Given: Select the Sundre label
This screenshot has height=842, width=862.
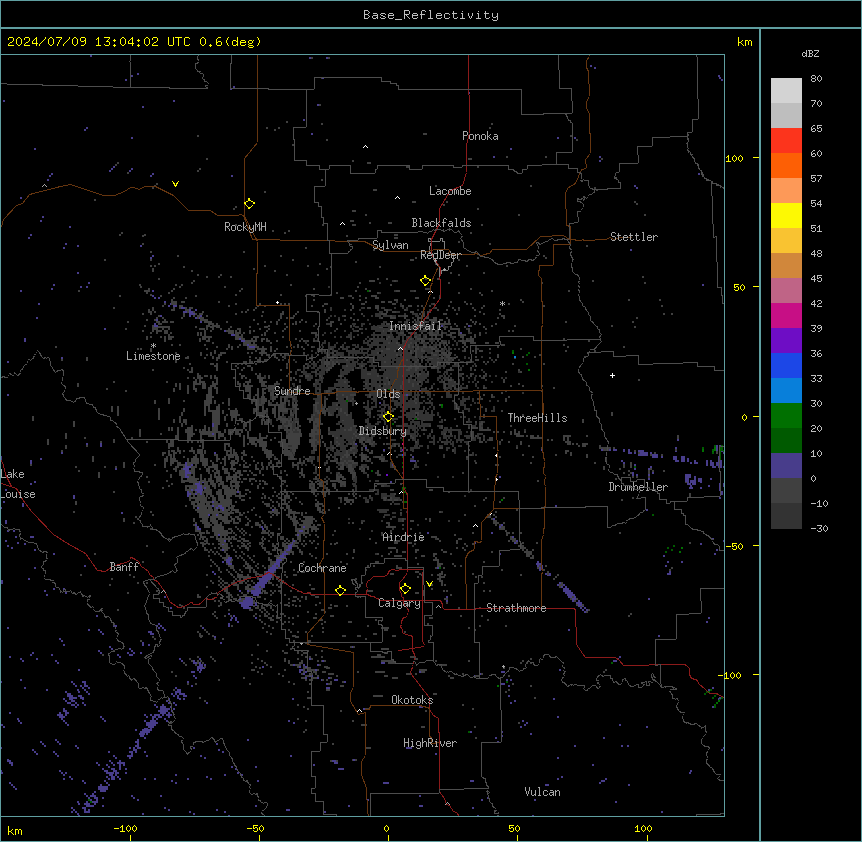Looking at the screenshot, I should pyautogui.click(x=292, y=391).
